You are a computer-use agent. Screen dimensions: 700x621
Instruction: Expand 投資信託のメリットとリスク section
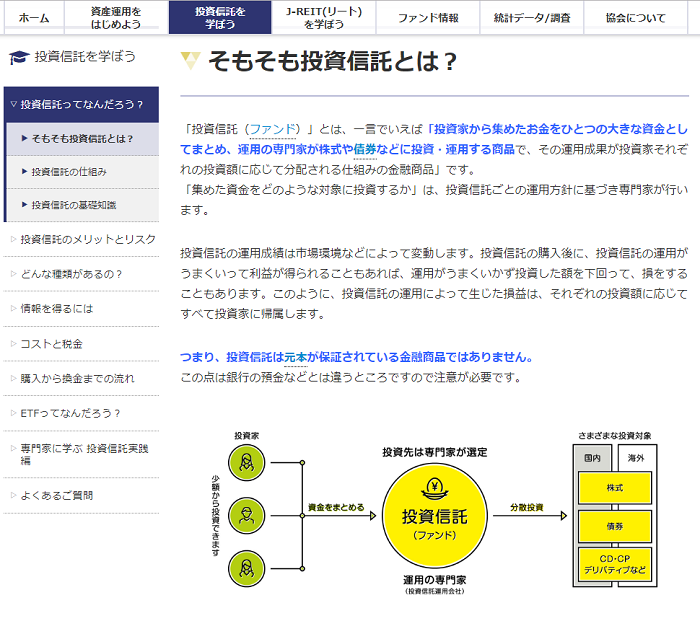81,239
